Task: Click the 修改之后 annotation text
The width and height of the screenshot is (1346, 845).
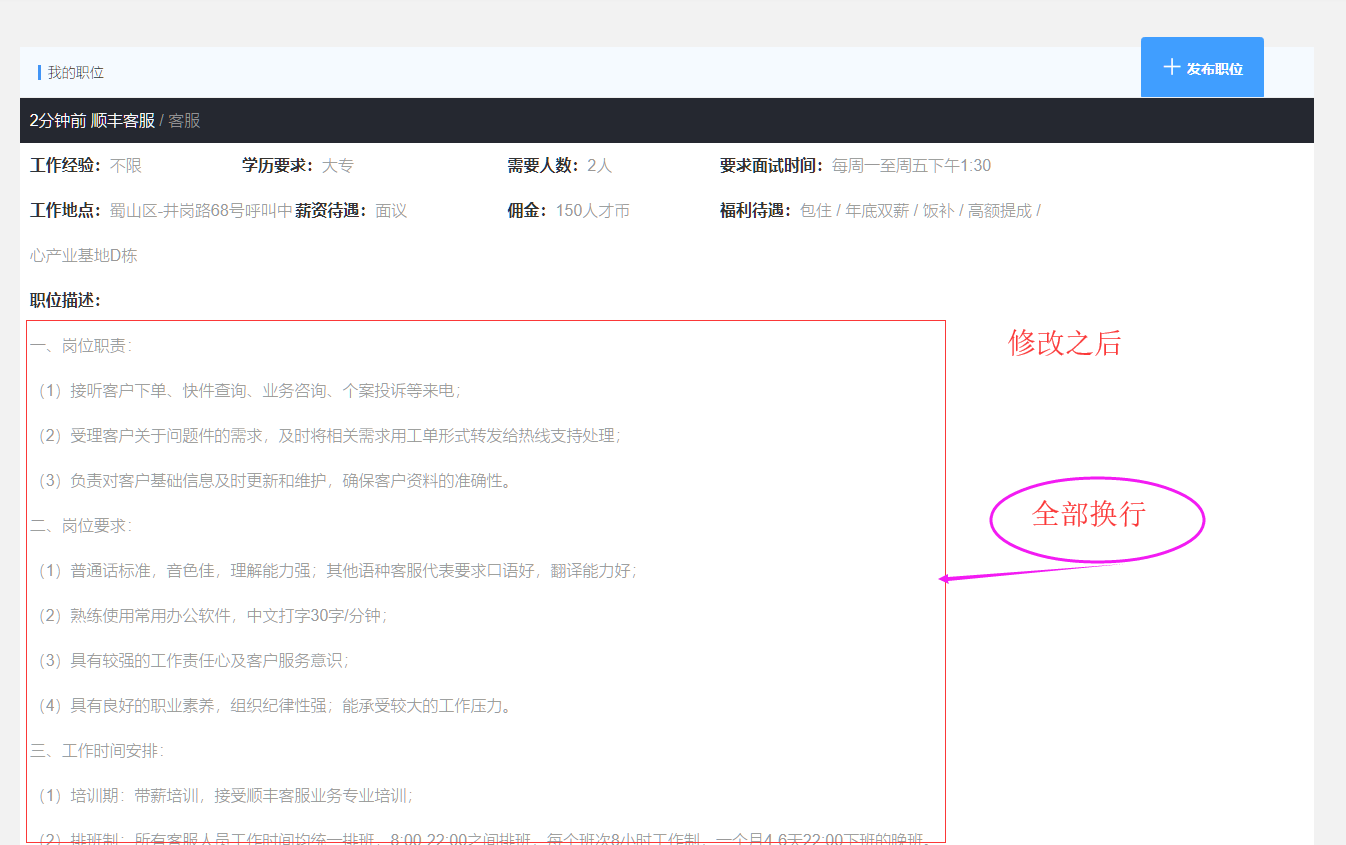Action: pyautogui.click(x=1064, y=344)
